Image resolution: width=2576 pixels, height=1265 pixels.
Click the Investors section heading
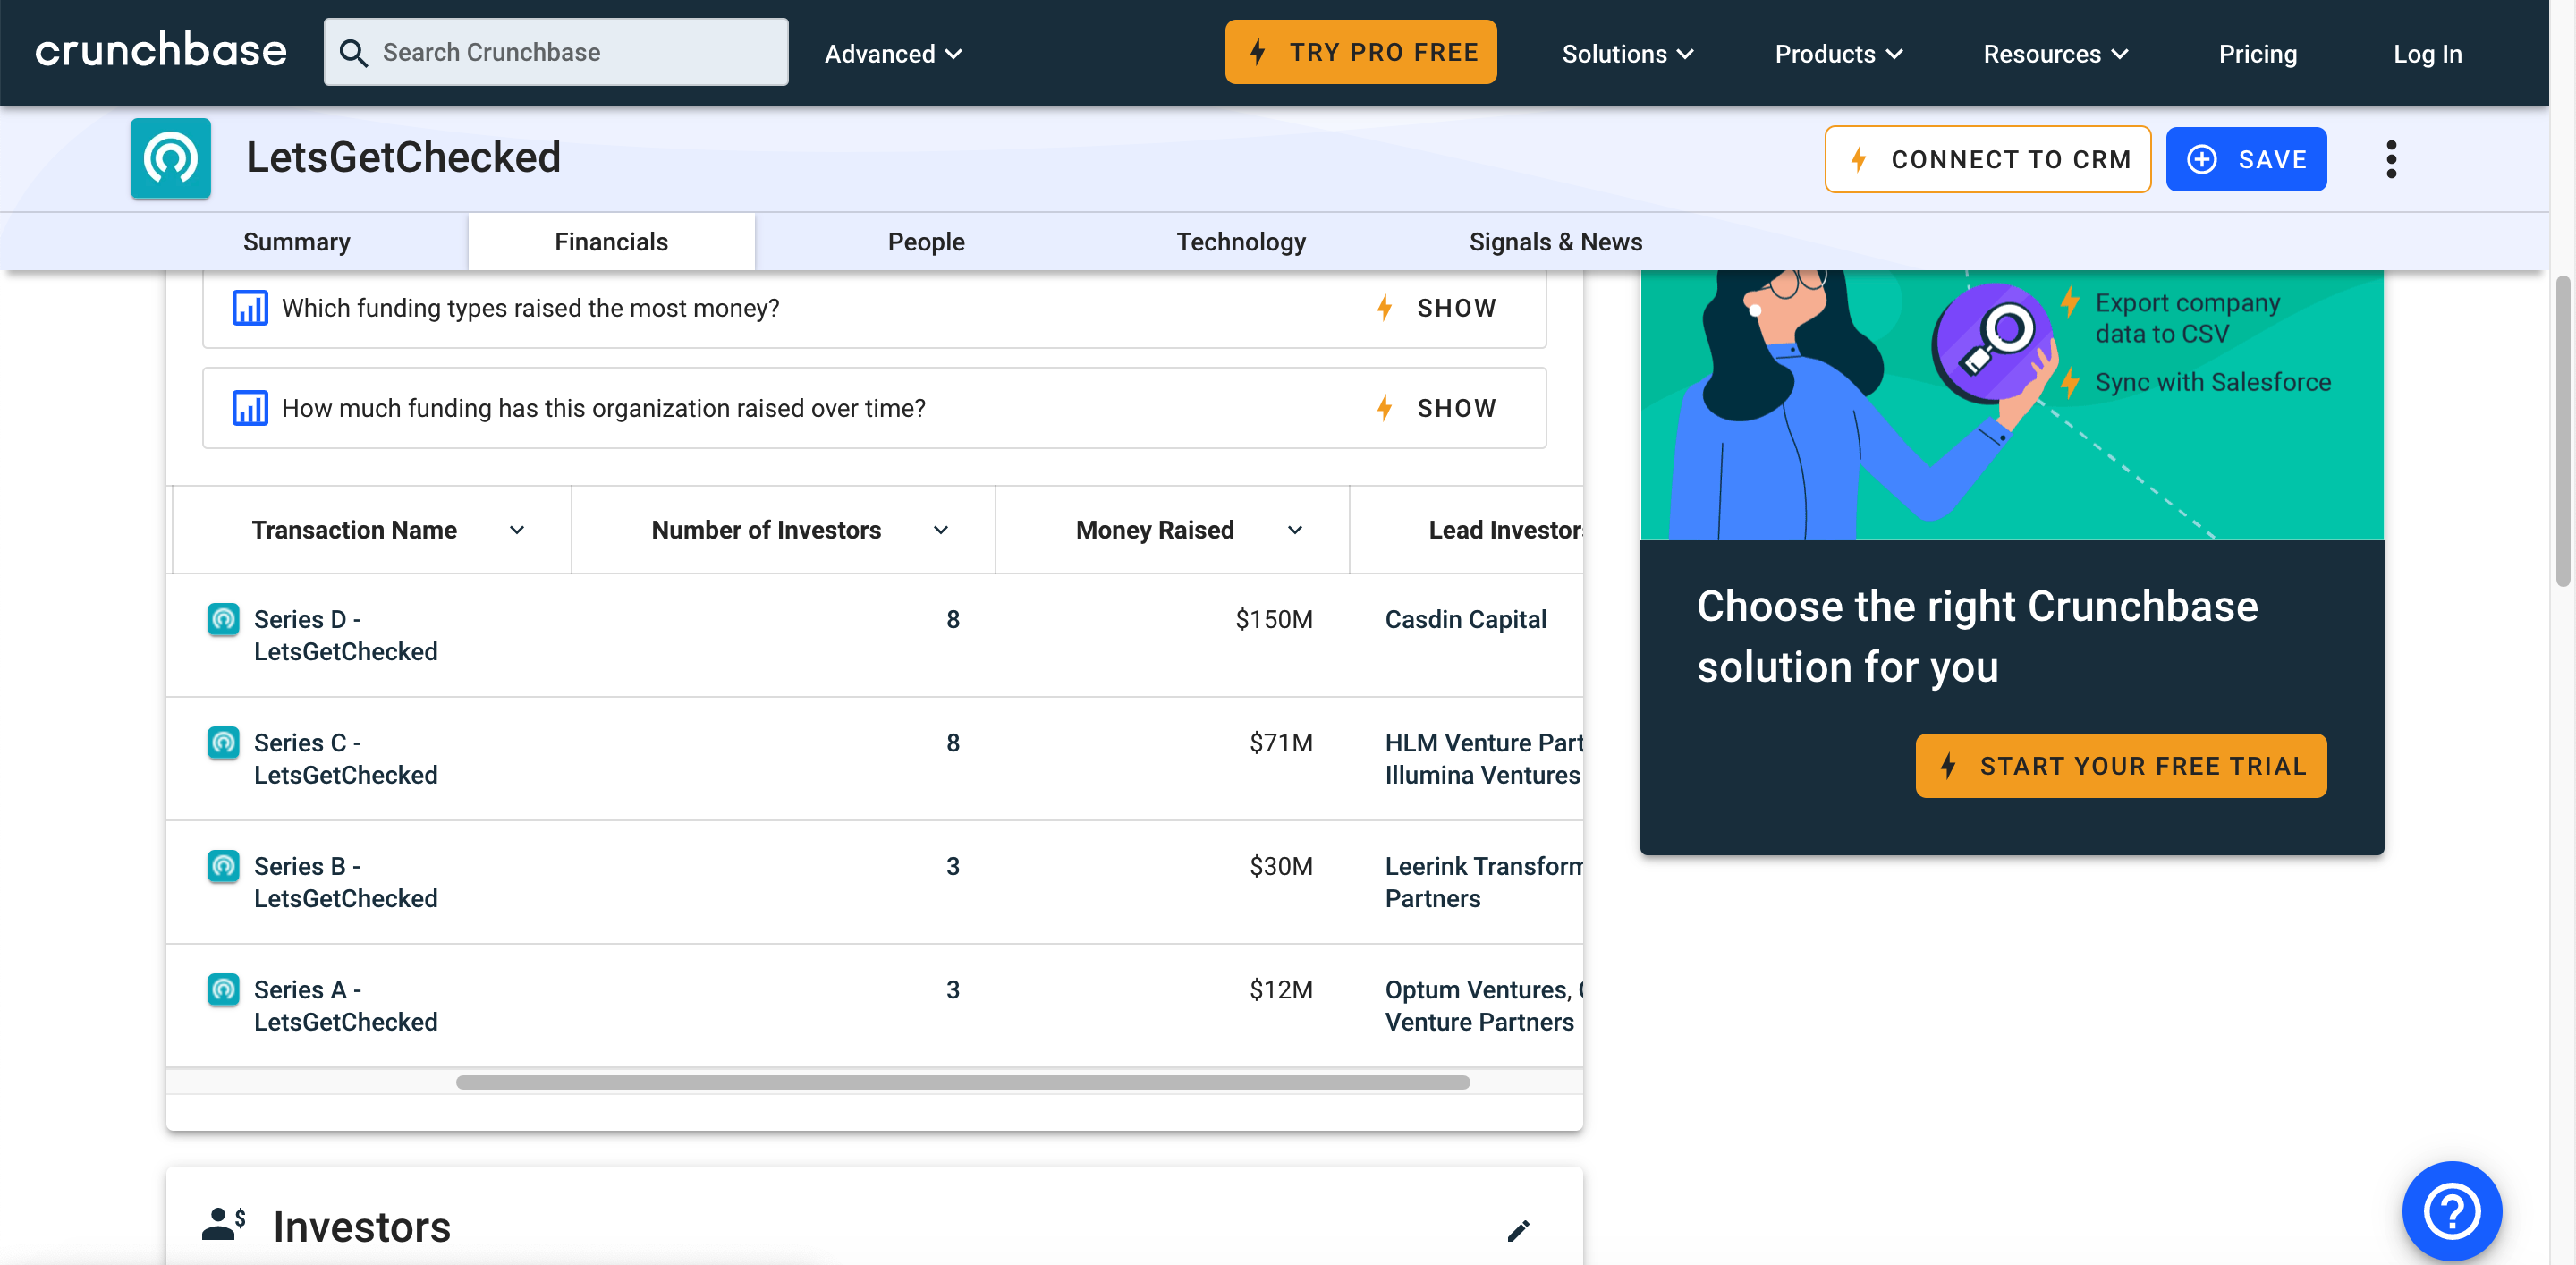362,1226
